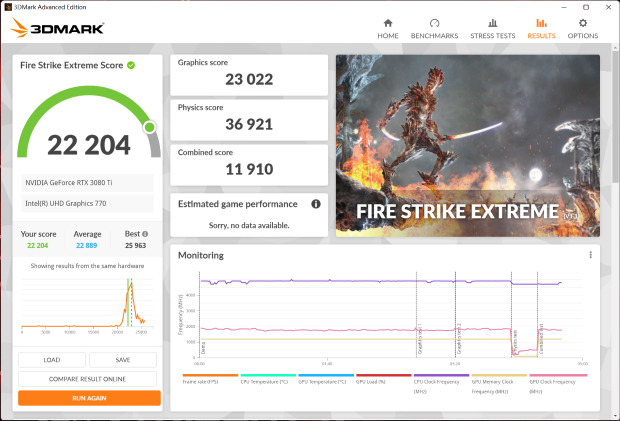Click the Monitoring panel heading
The image size is (620, 421).
click(201, 255)
